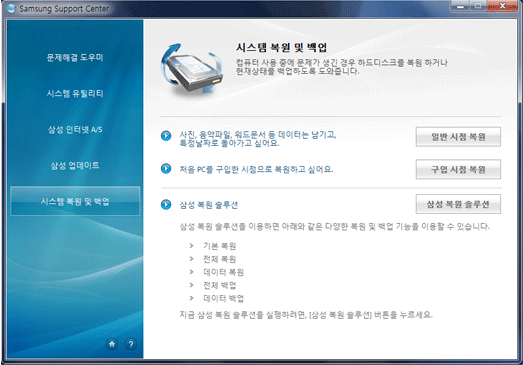Launch 삼성 복원 솔루션 button
The height and width of the screenshot is (365, 523).
tap(458, 204)
